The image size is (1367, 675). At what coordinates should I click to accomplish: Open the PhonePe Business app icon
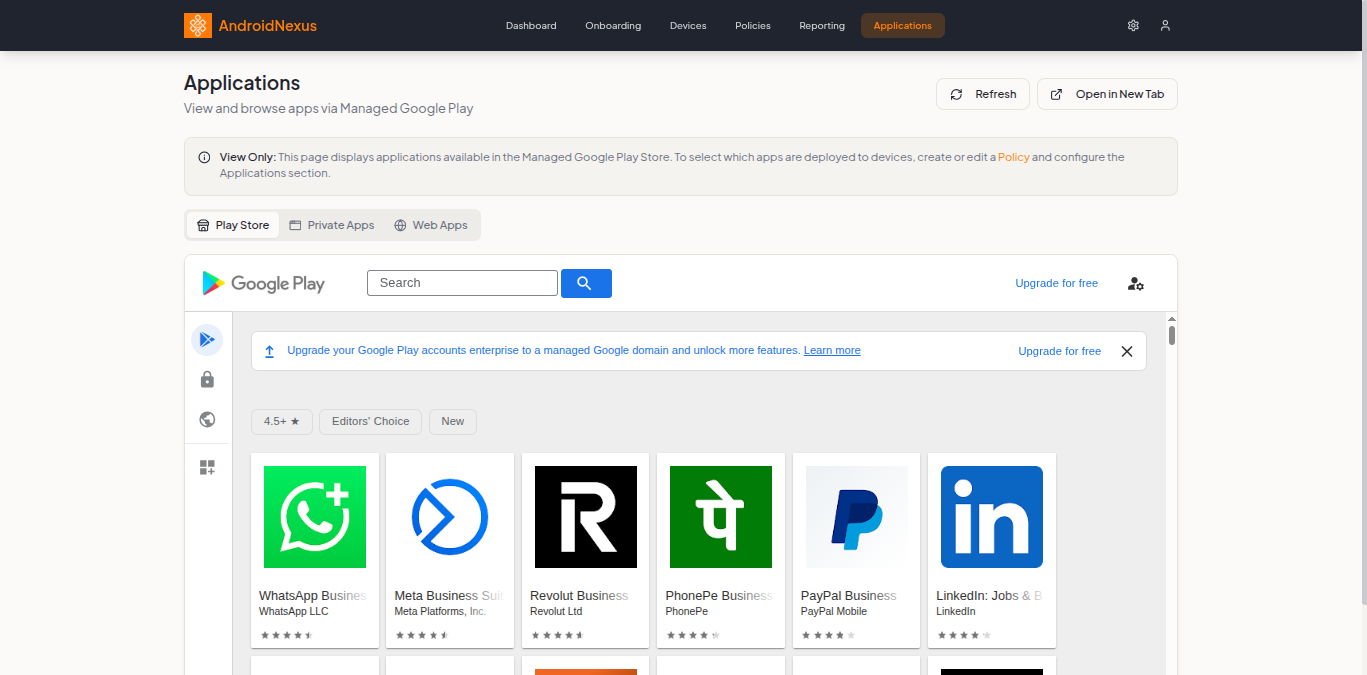point(721,517)
